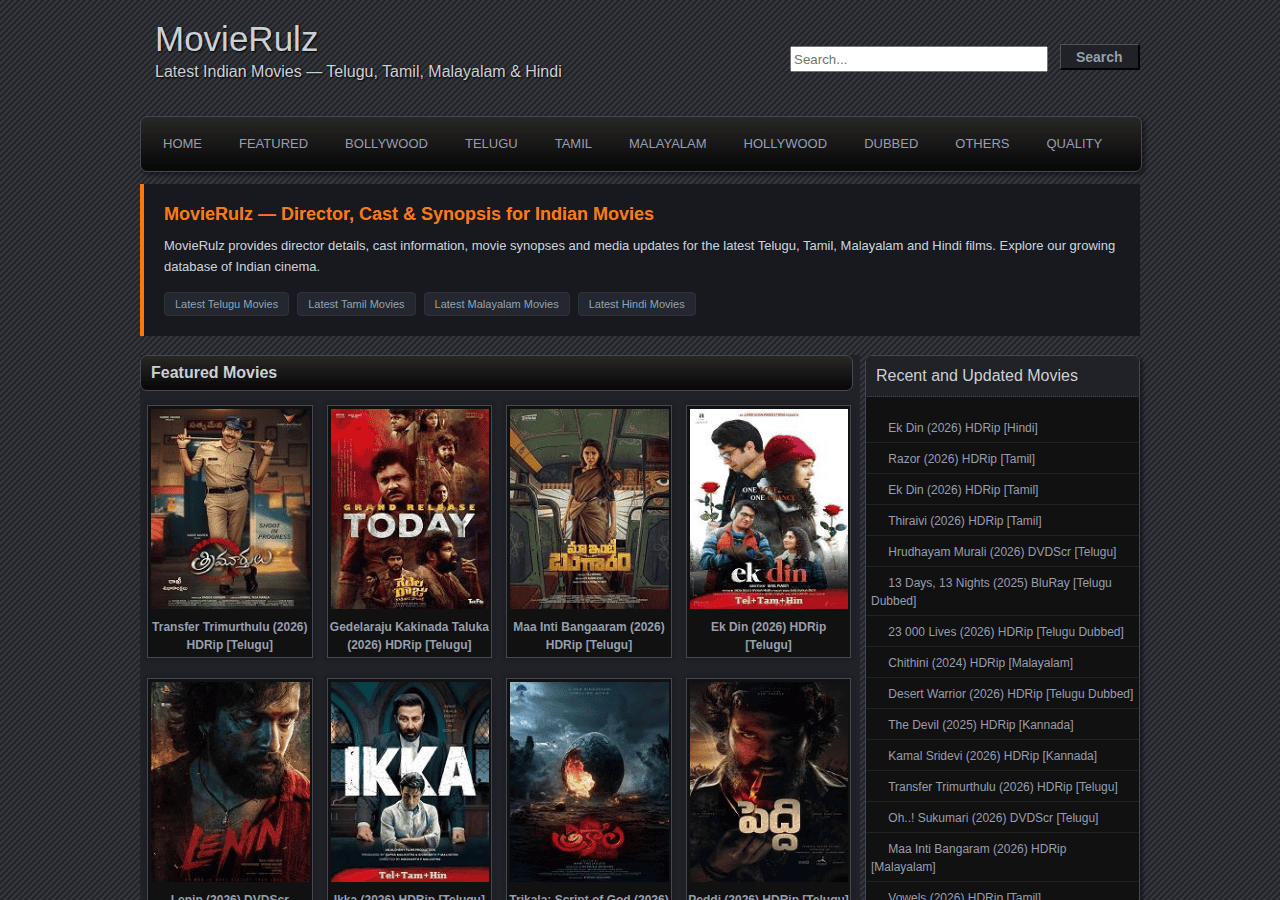1280x900 pixels.
Task: Open Razor (2026) HDRip [Tamil] link
Action: click(x=961, y=459)
